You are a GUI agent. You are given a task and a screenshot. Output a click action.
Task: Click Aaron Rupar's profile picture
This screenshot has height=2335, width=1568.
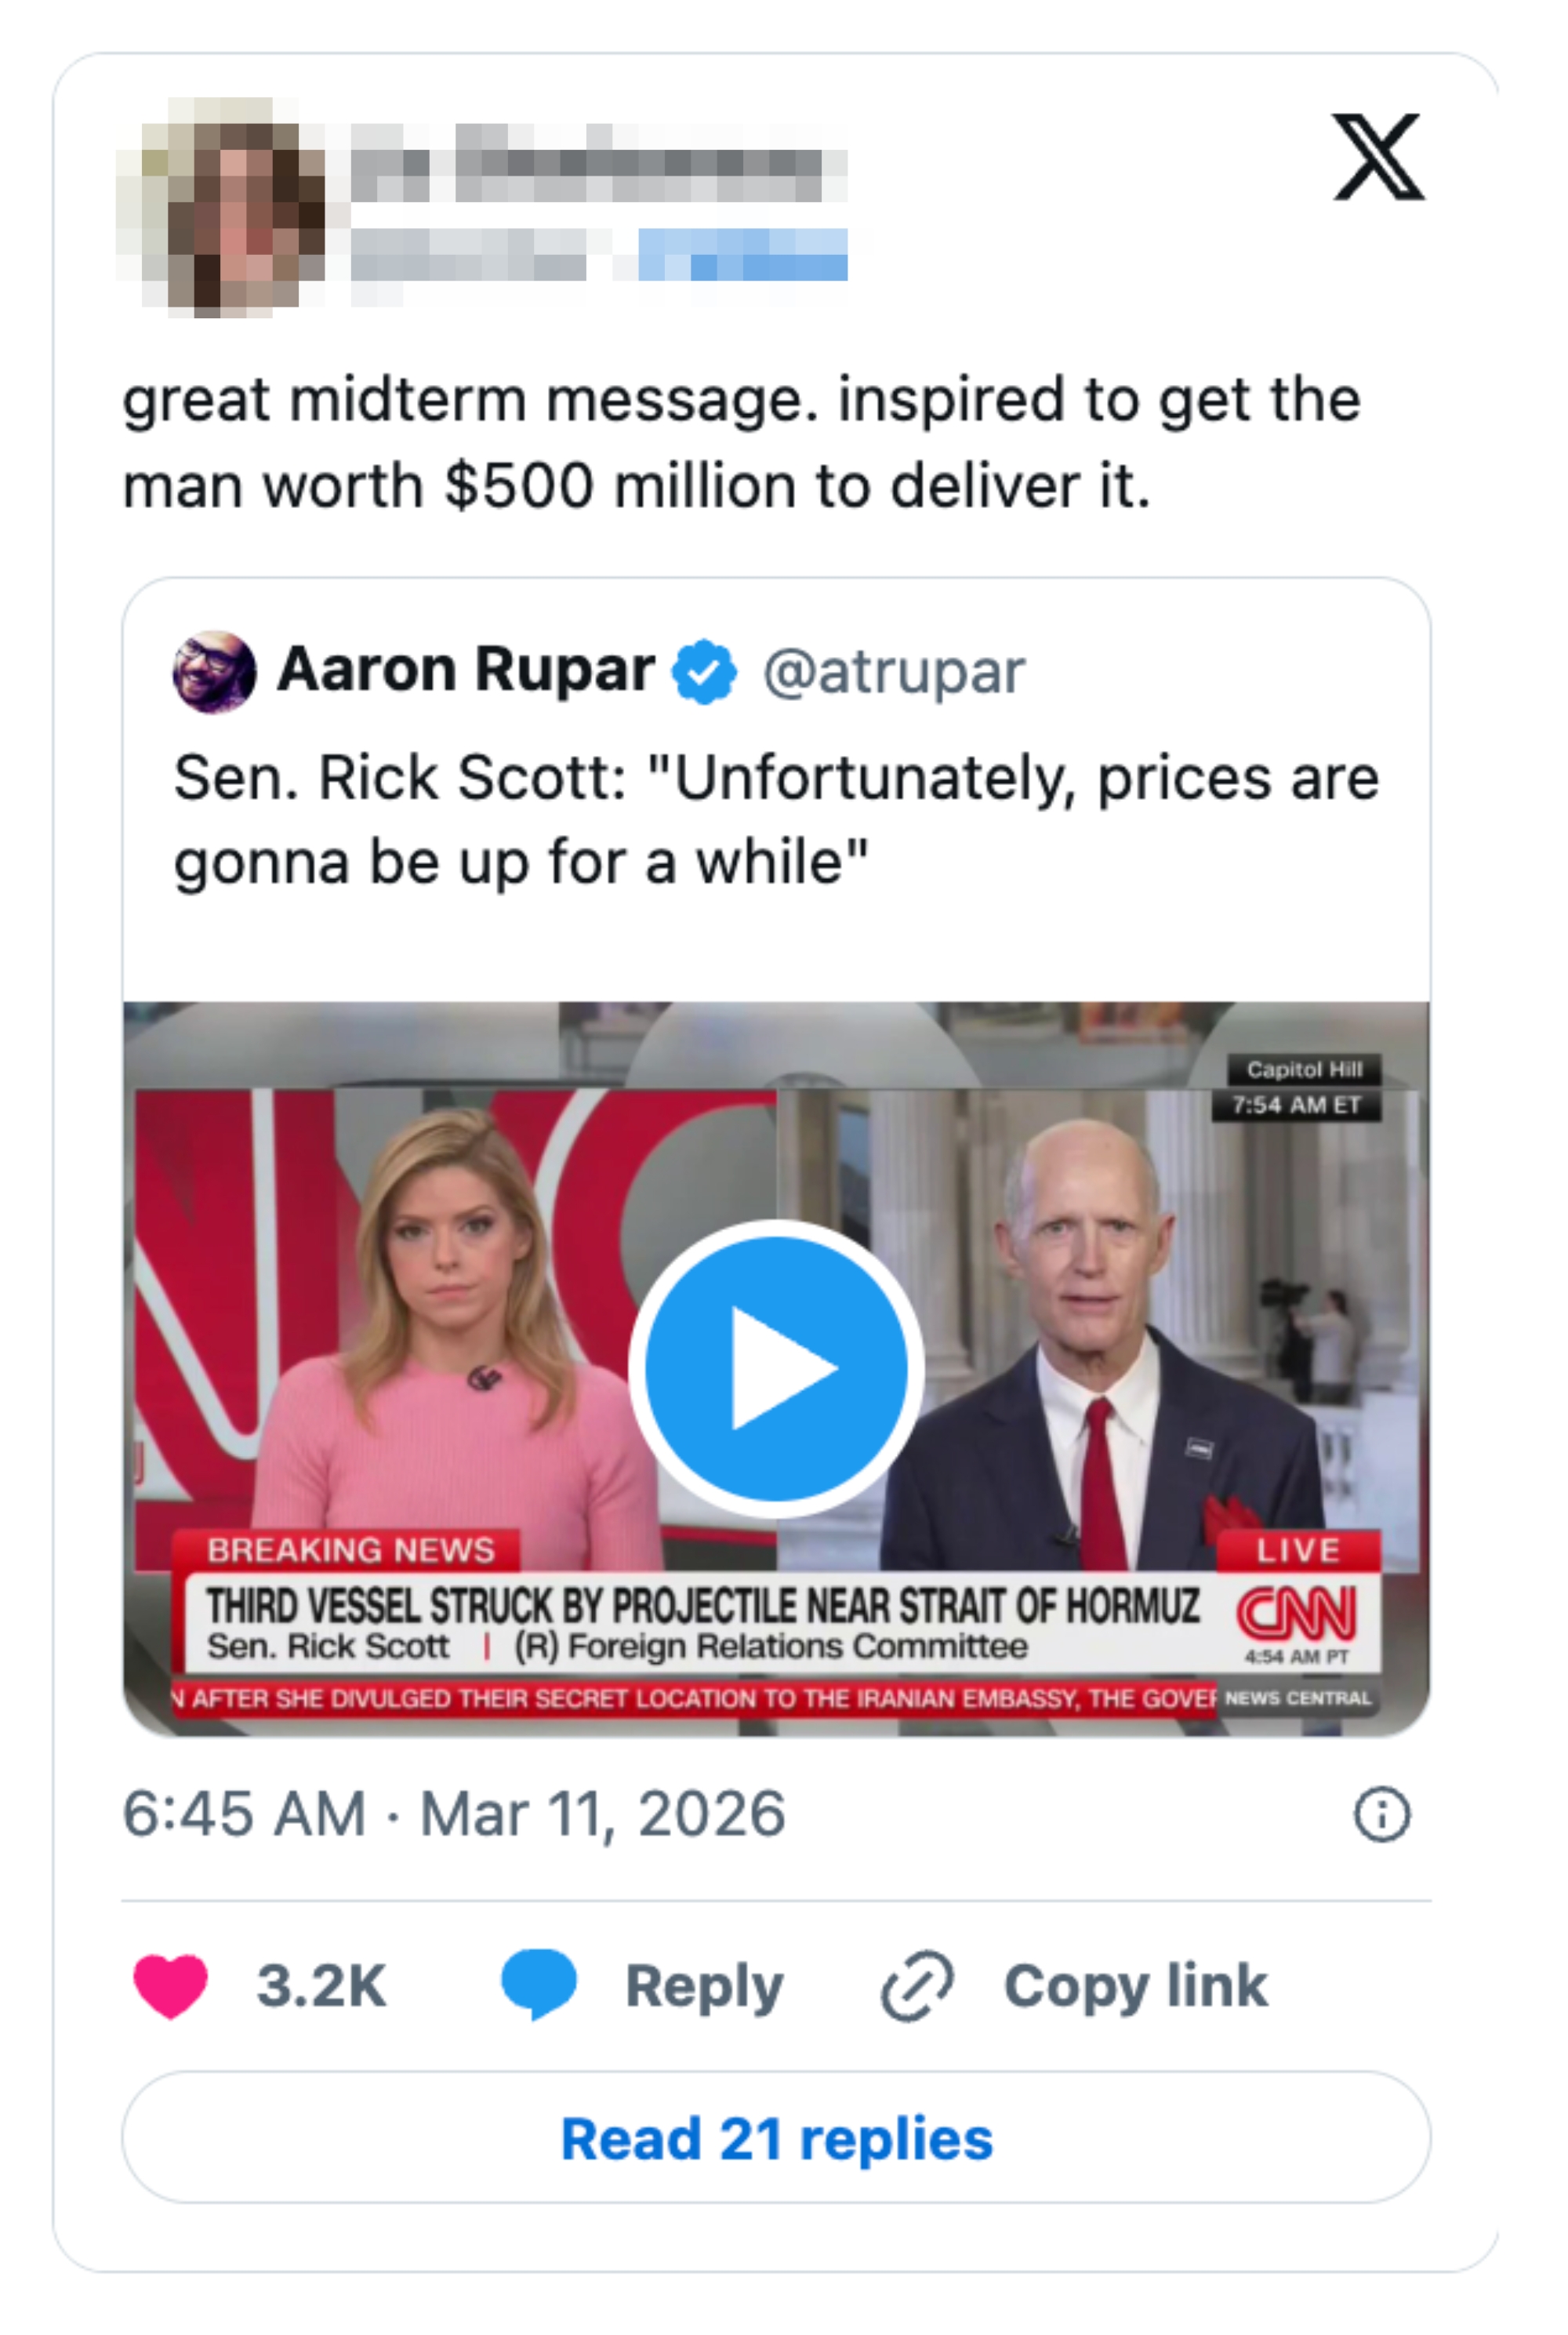click(x=214, y=671)
